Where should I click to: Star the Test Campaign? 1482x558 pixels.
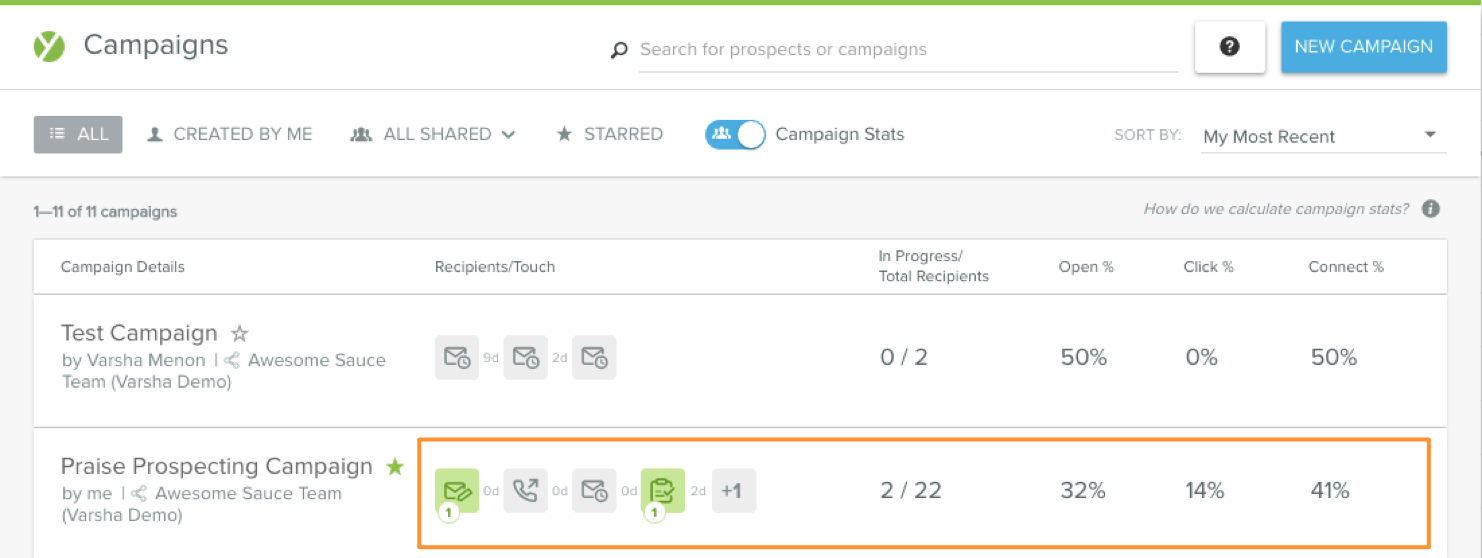tap(239, 333)
